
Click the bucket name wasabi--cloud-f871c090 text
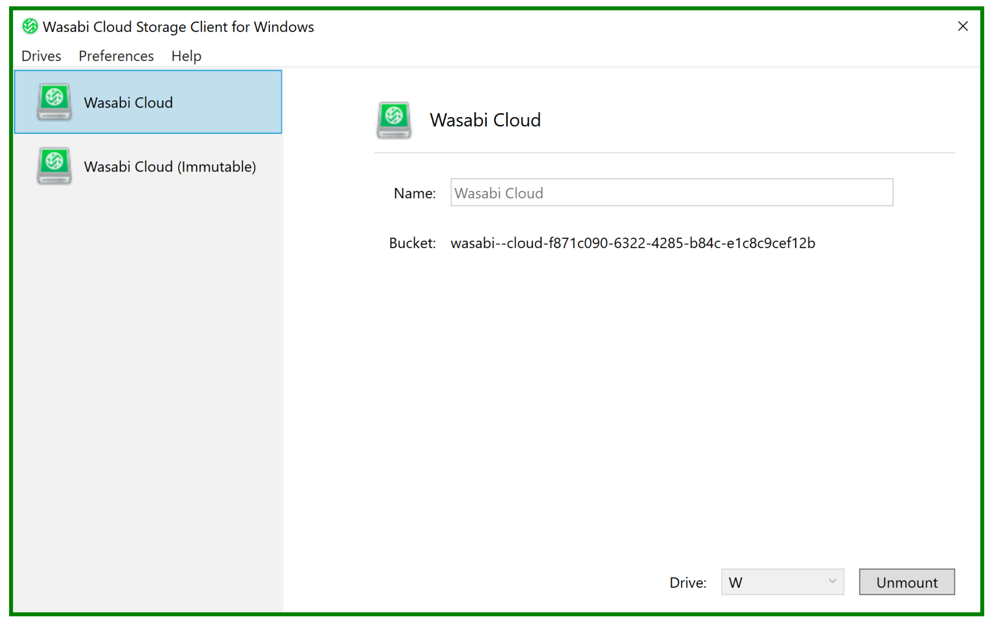633,243
